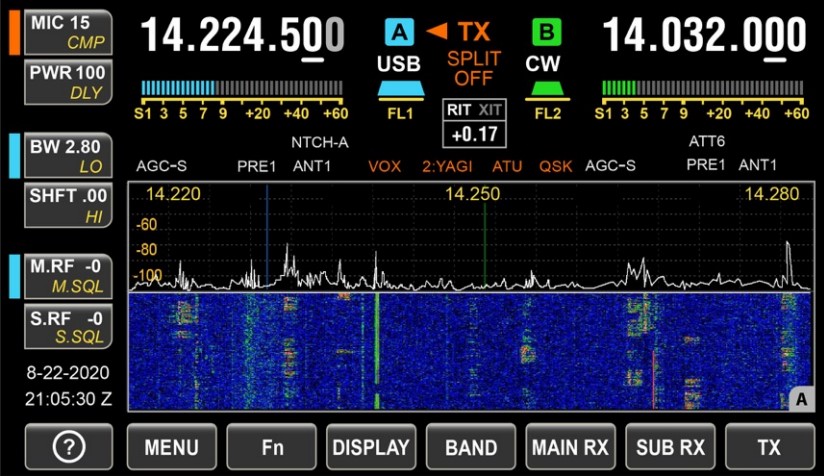Select the MIC 15 CMP control
The image size is (824, 476).
pos(68,33)
